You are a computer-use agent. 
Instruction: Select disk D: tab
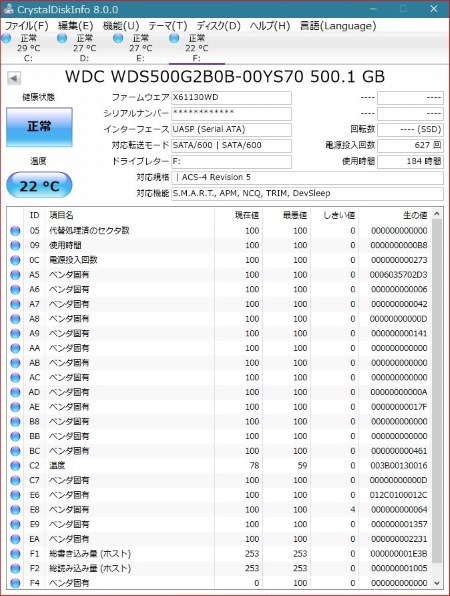[84, 48]
